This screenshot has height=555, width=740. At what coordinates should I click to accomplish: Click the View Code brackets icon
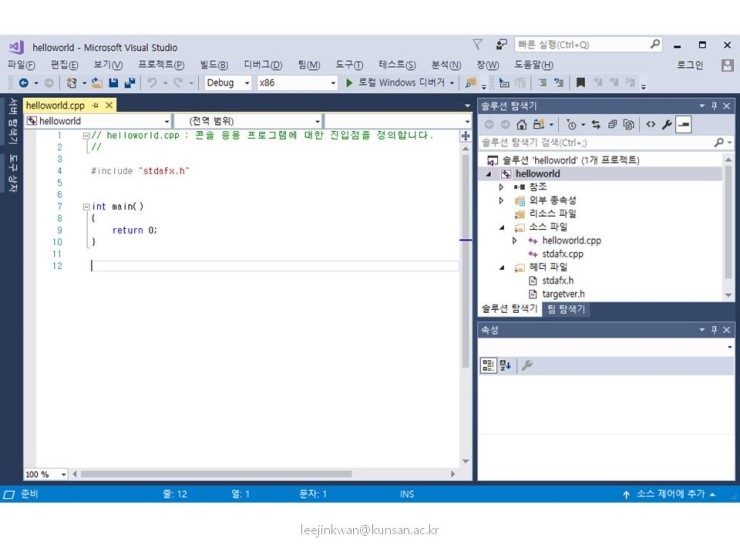651,125
